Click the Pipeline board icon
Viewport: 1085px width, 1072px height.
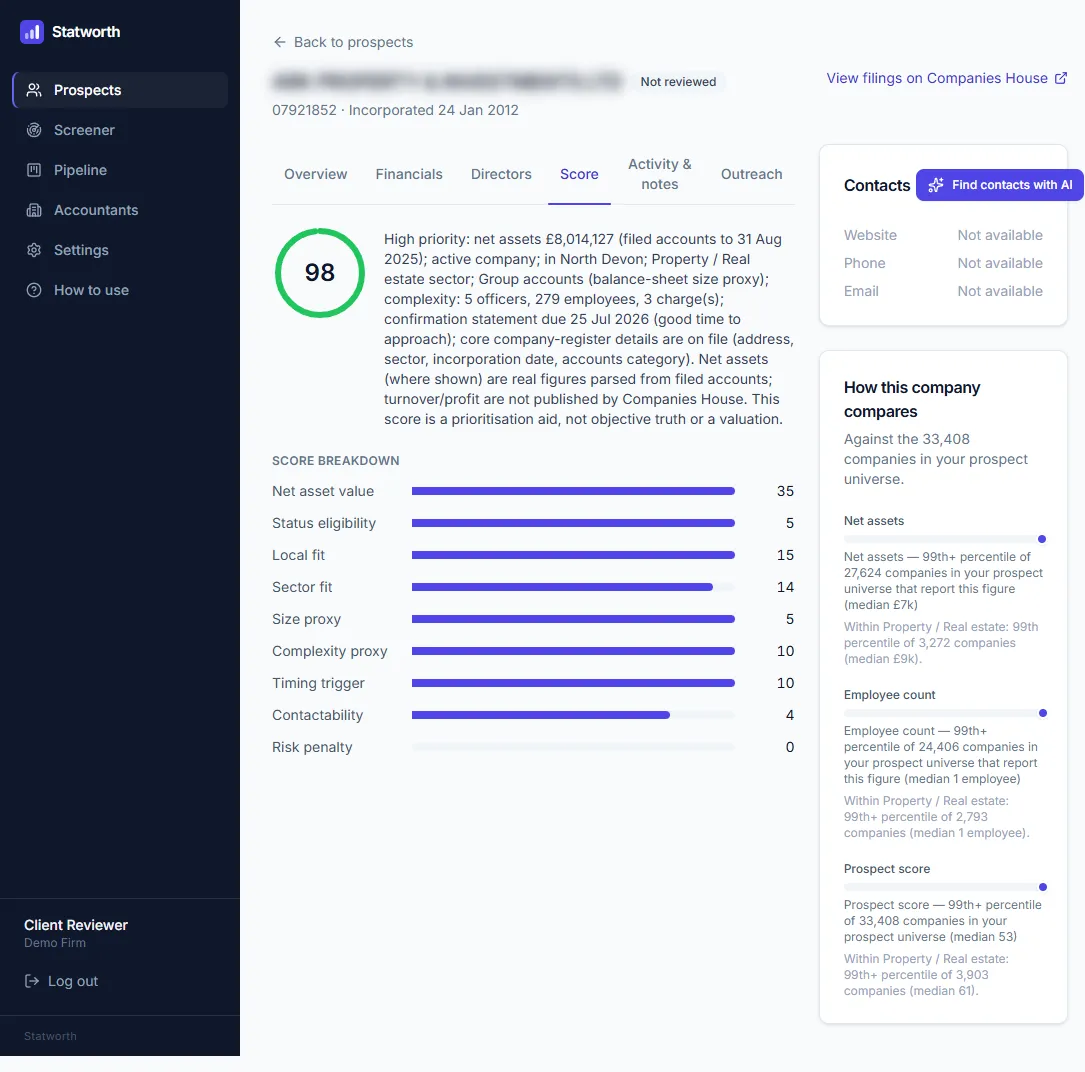[34, 170]
